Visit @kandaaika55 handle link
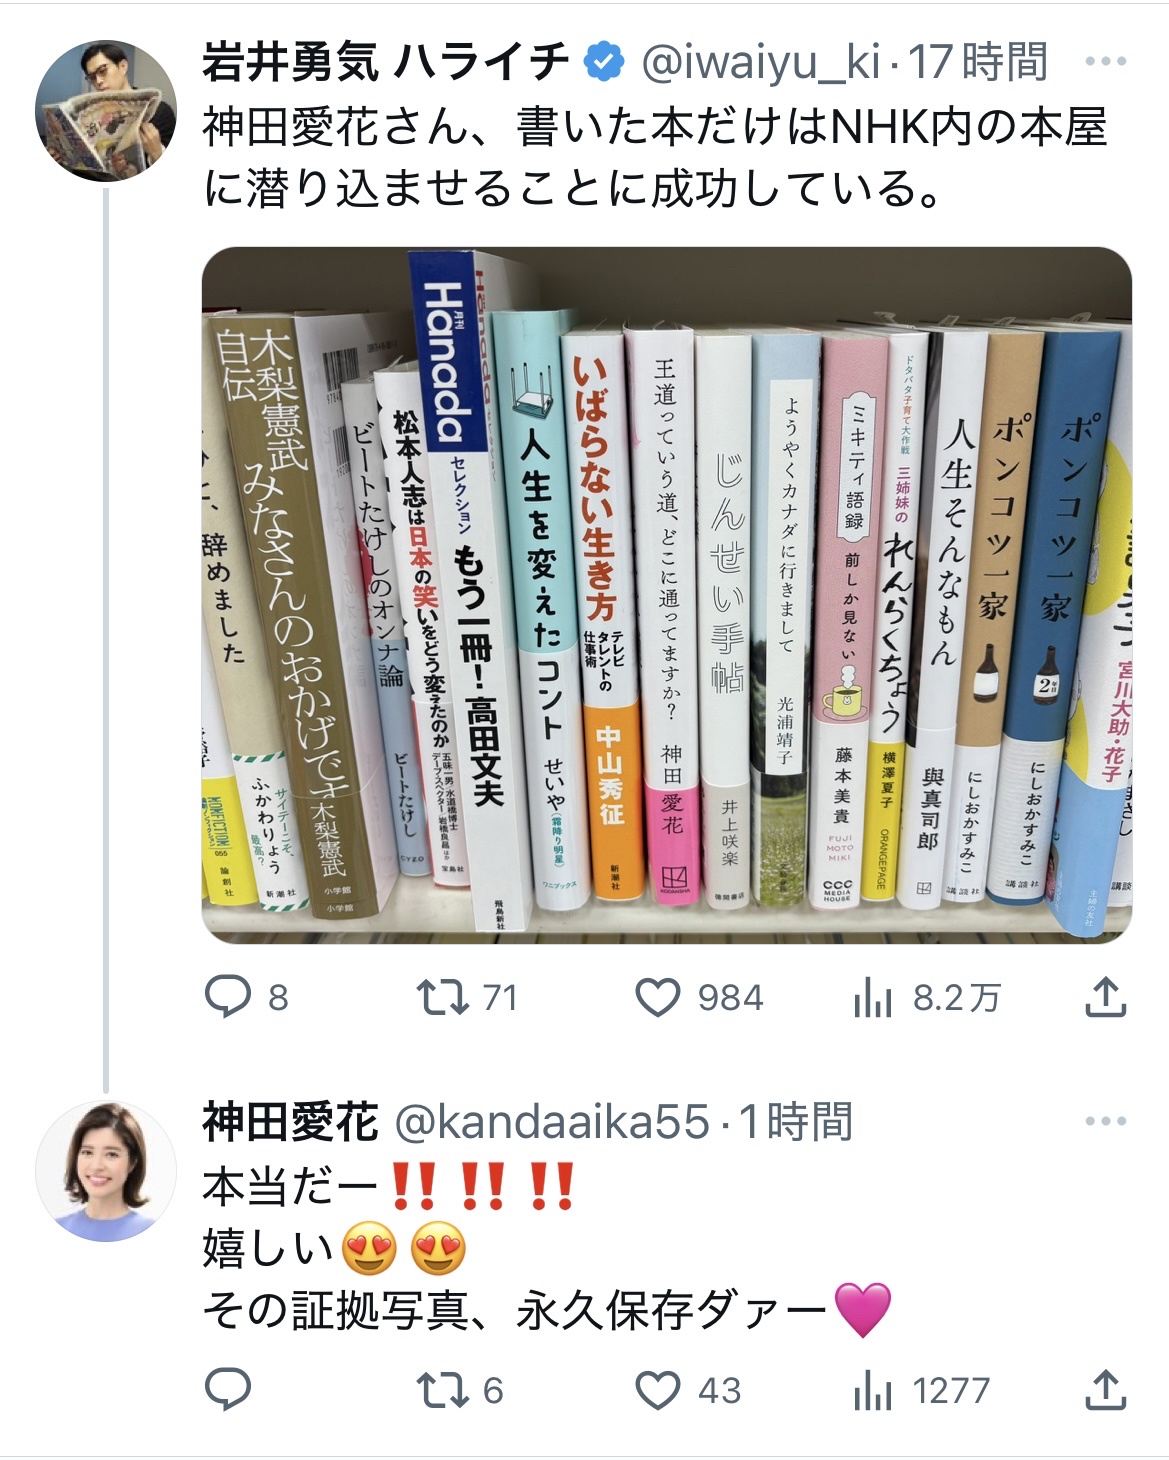 (x=553, y=1122)
